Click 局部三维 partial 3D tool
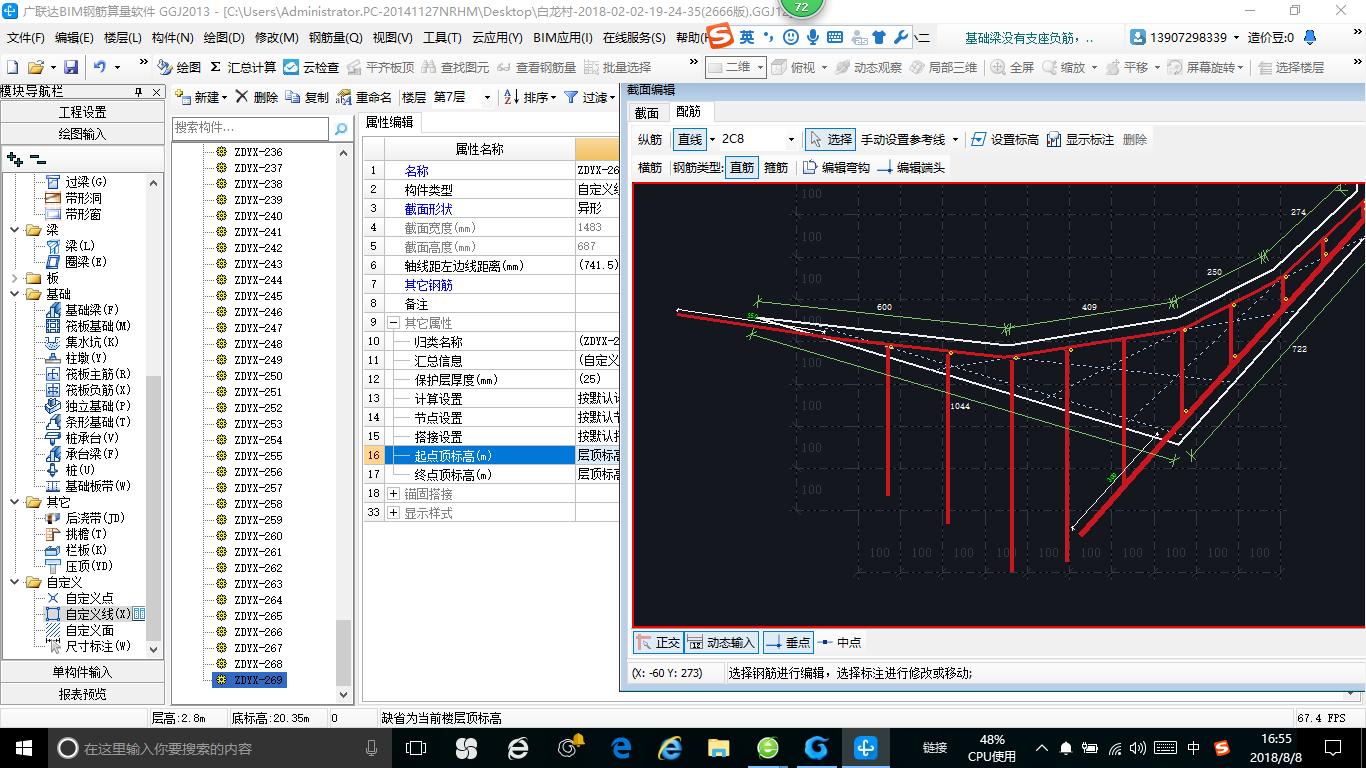This screenshot has width=1366, height=768. [x=943, y=67]
